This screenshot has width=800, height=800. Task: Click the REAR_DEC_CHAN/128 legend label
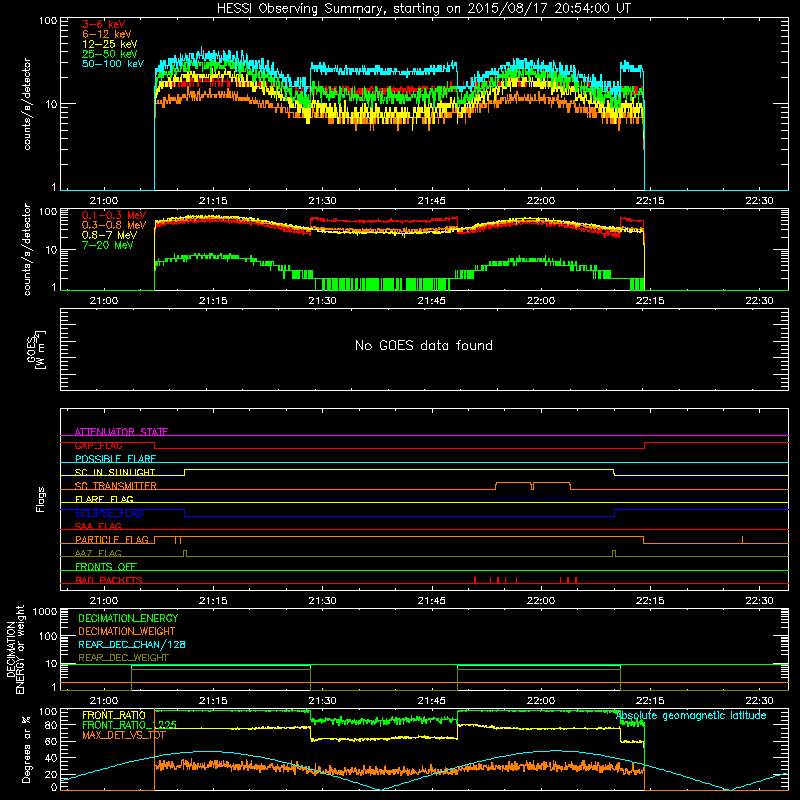(132, 645)
